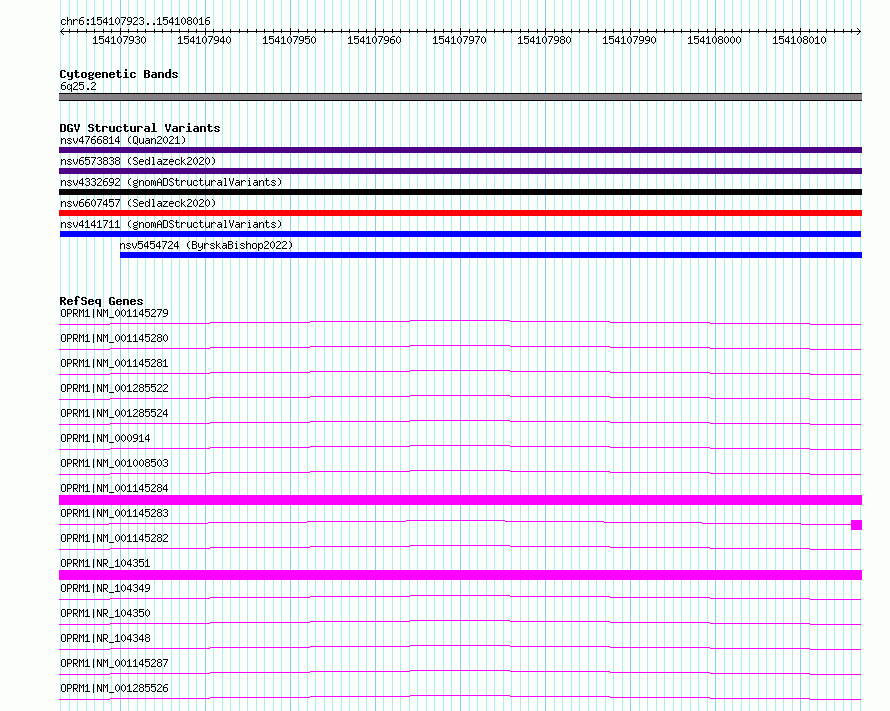Click ruler position 154107950
This screenshot has height=711, width=890.
289,40
